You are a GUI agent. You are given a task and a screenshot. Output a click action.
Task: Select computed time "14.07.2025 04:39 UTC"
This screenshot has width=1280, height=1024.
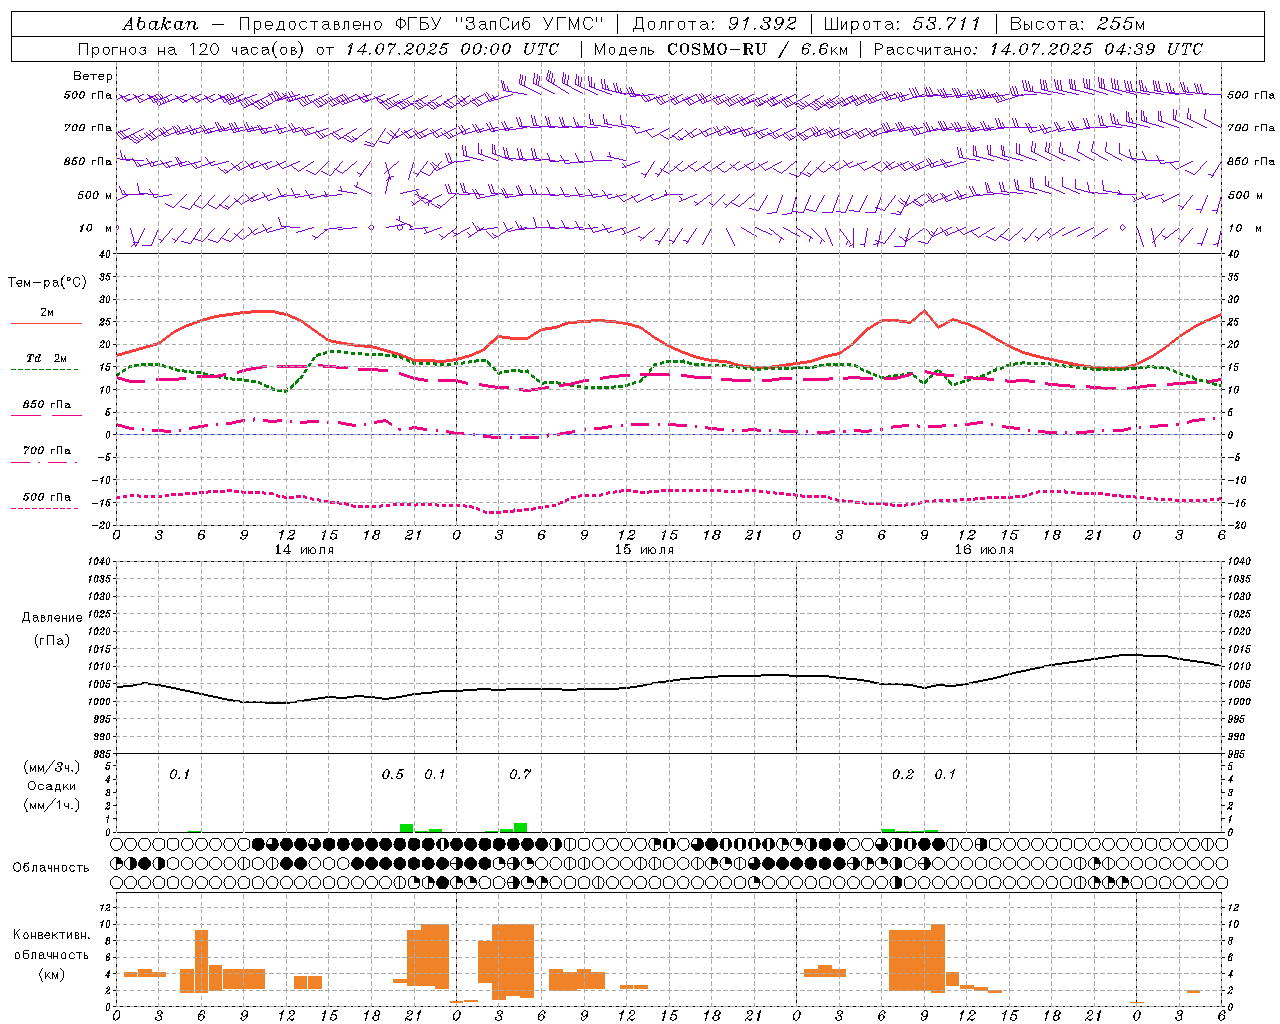pyautogui.click(x=1096, y=49)
